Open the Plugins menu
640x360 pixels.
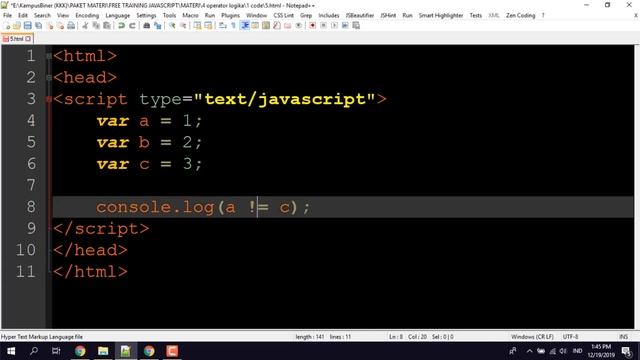click(x=230, y=15)
